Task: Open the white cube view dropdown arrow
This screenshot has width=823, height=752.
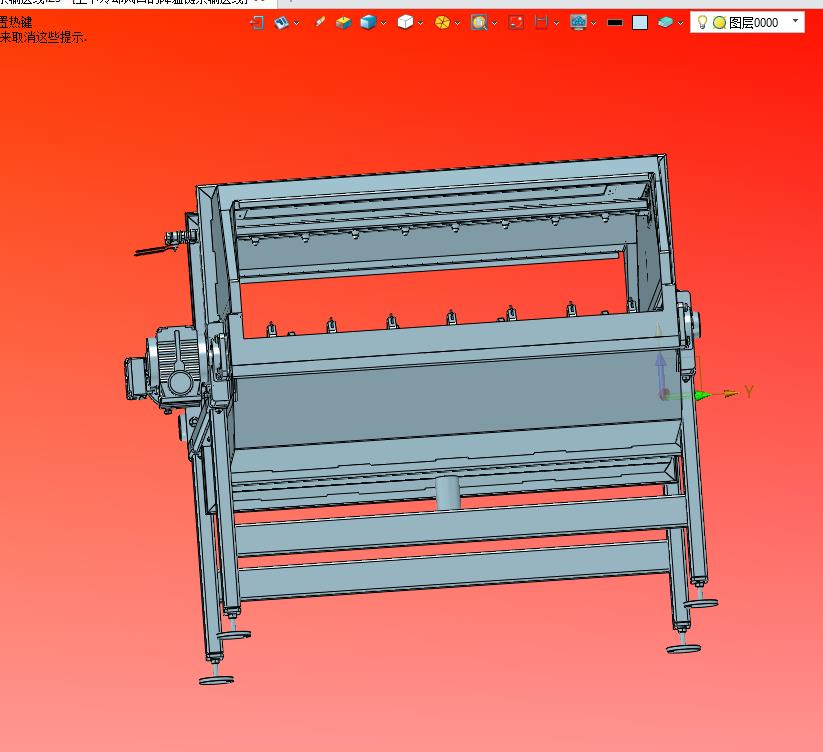Action: (x=420, y=23)
